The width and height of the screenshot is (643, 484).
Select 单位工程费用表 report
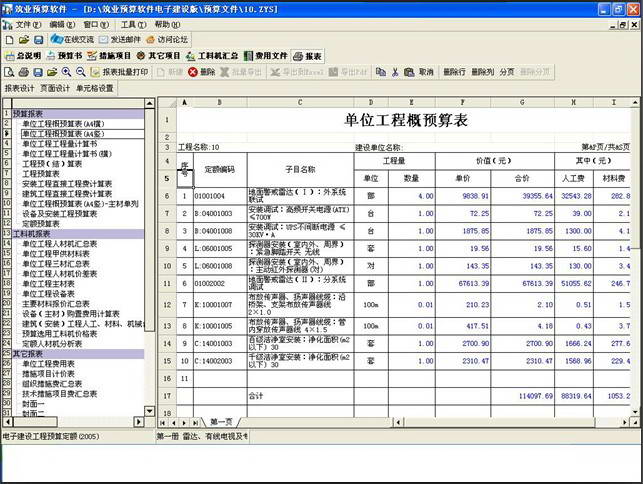click(x=48, y=364)
